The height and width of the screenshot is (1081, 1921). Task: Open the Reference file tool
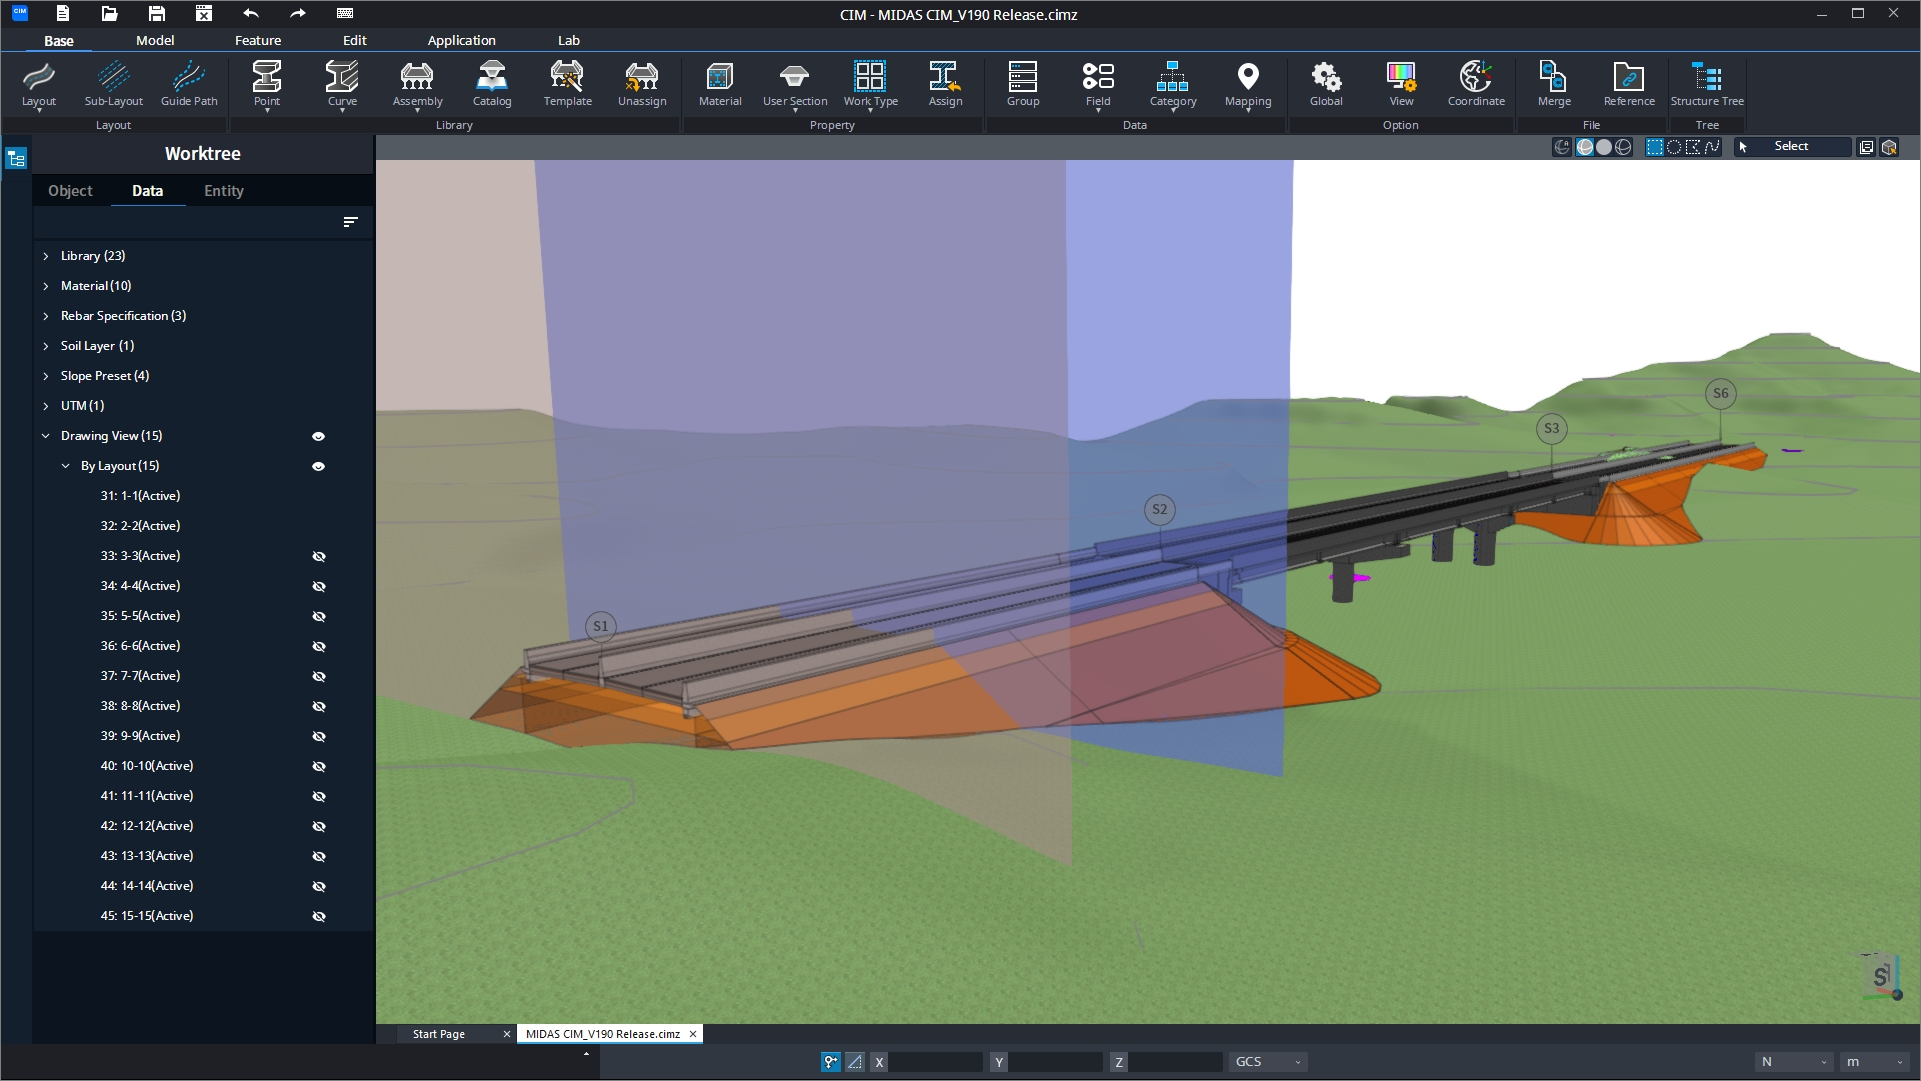click(1629, 84)
